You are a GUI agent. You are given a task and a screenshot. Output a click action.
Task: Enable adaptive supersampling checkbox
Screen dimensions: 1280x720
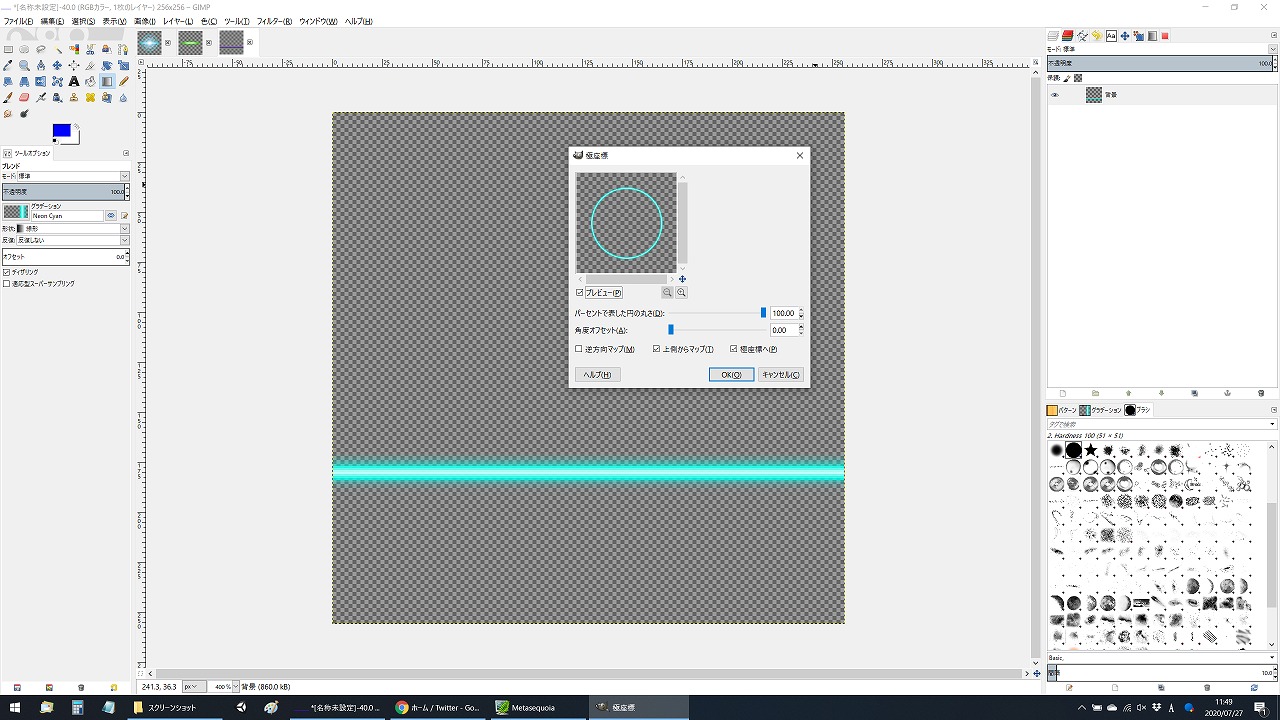coord(39,284)
